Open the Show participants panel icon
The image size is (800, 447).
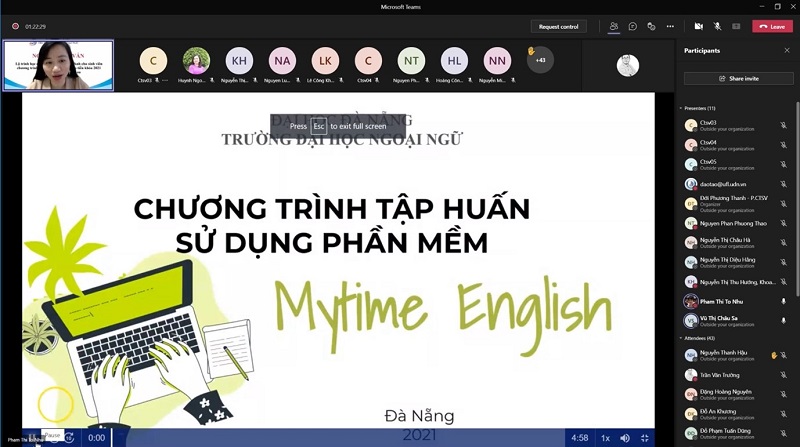coord(614,26)
